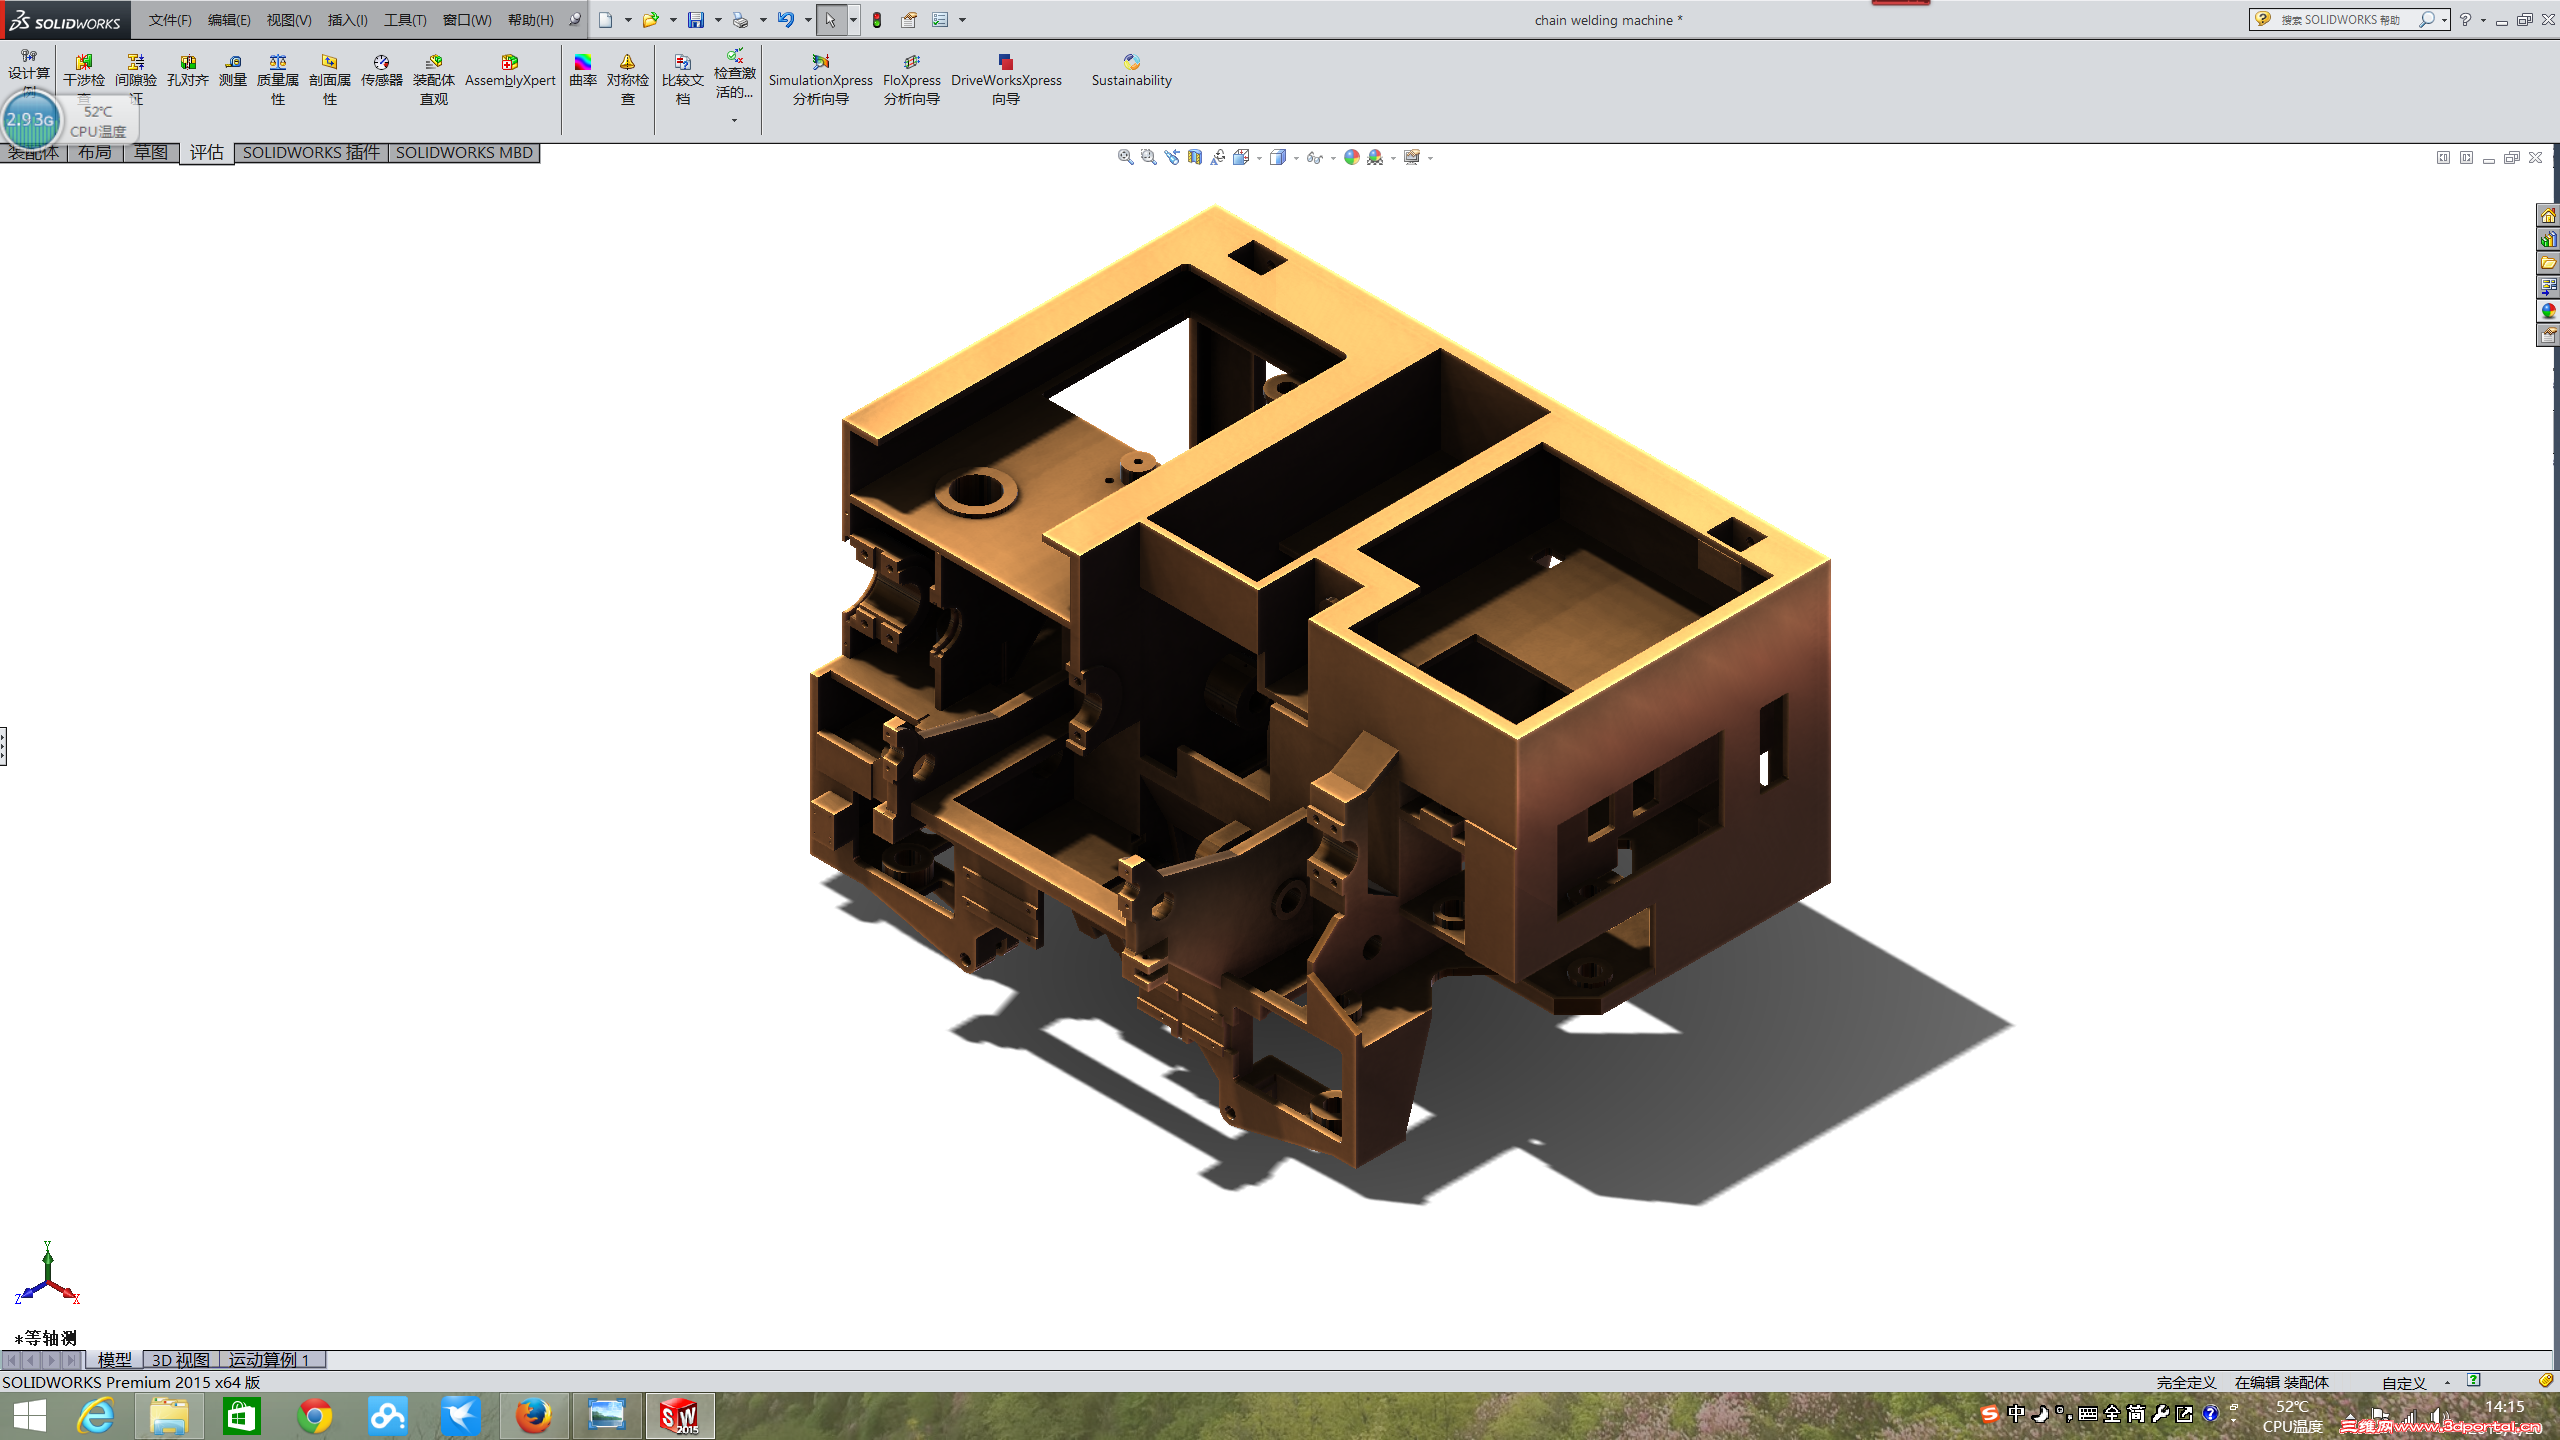
Task: Open the Display Style dropdown
Action: coord(1278,157)
